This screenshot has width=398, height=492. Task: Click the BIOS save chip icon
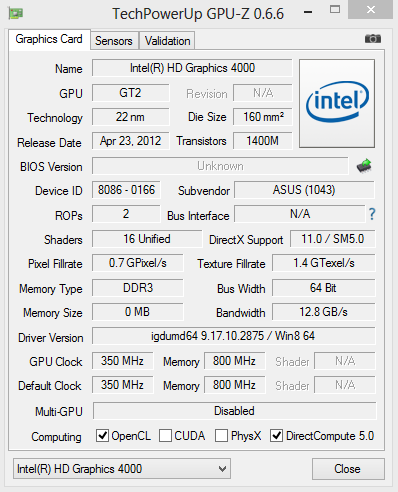(x=364, y=166)
